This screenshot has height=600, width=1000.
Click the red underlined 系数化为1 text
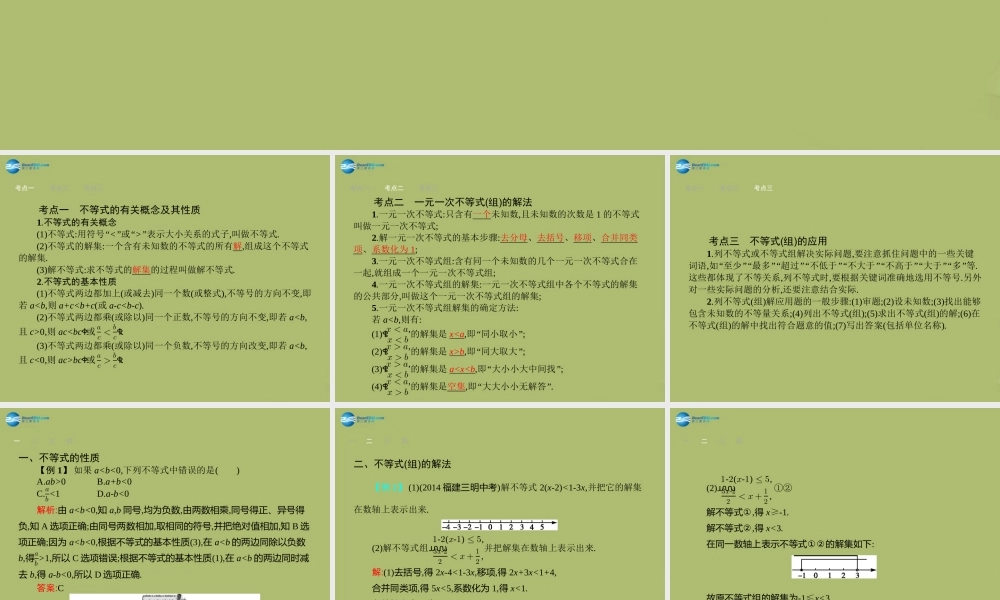click(393, 249)
